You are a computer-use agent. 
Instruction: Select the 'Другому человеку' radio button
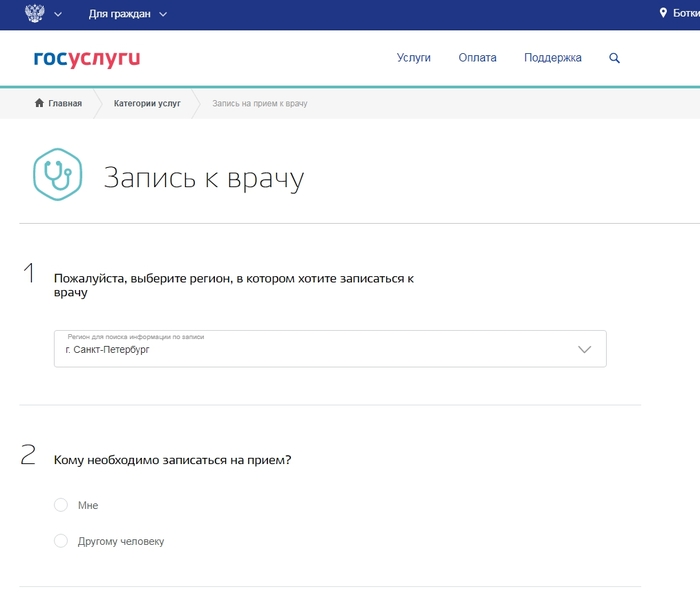61,540
